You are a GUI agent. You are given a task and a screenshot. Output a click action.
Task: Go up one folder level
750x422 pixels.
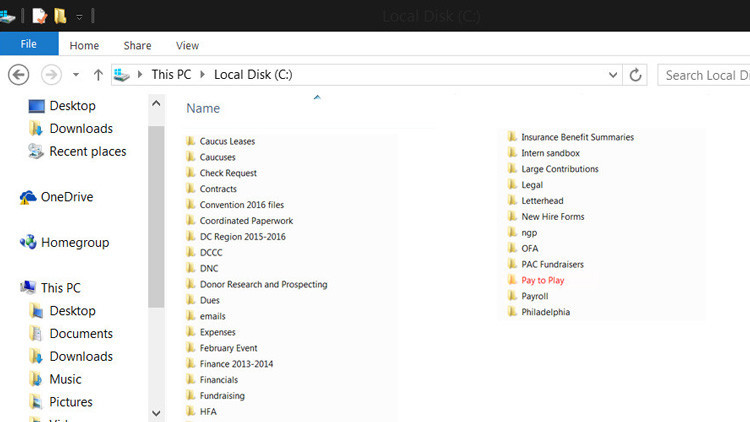pyautogui.click(x=98, y=75)
